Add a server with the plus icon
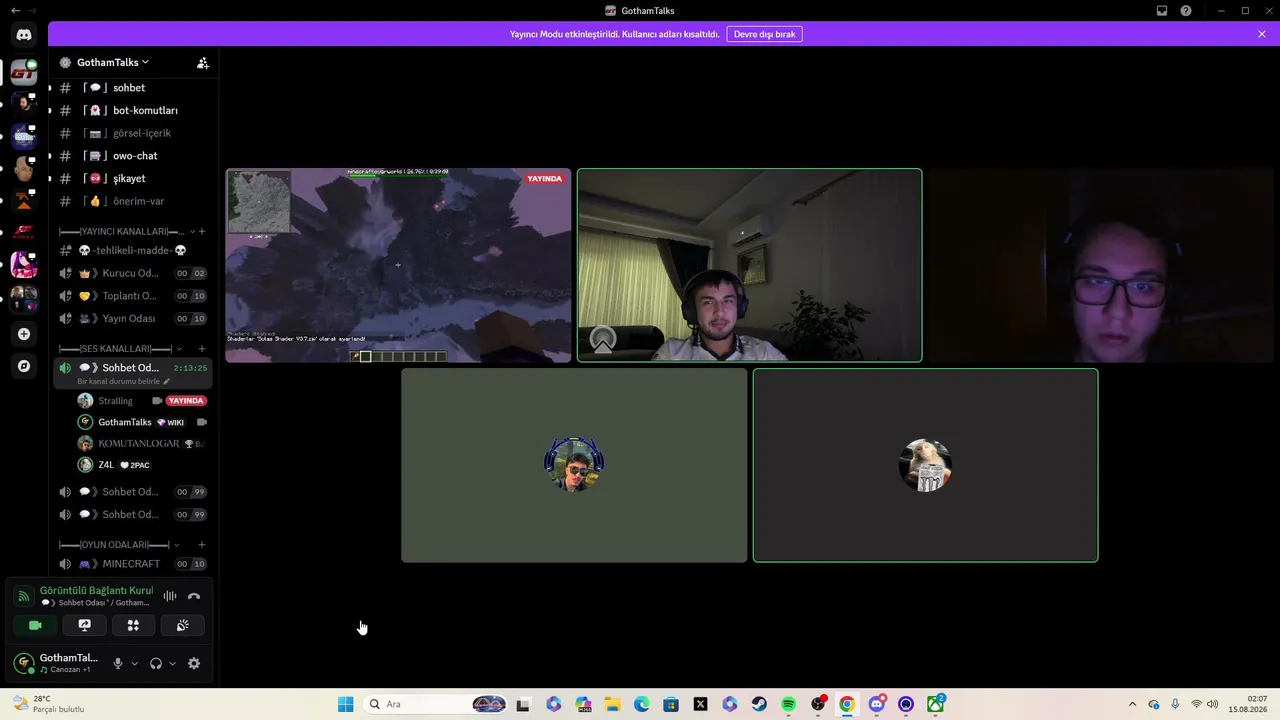 coord(24,334)
